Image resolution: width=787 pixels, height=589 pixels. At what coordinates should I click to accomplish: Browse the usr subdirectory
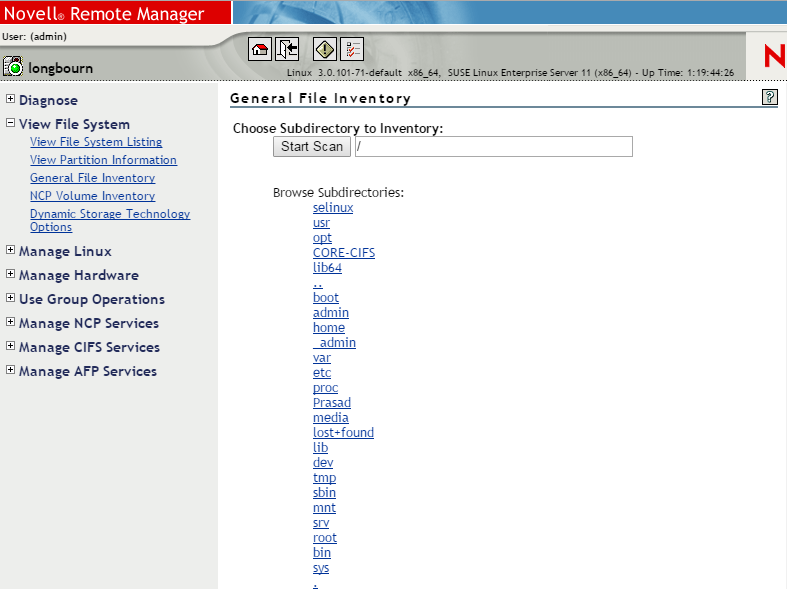(x=321, y=223)
